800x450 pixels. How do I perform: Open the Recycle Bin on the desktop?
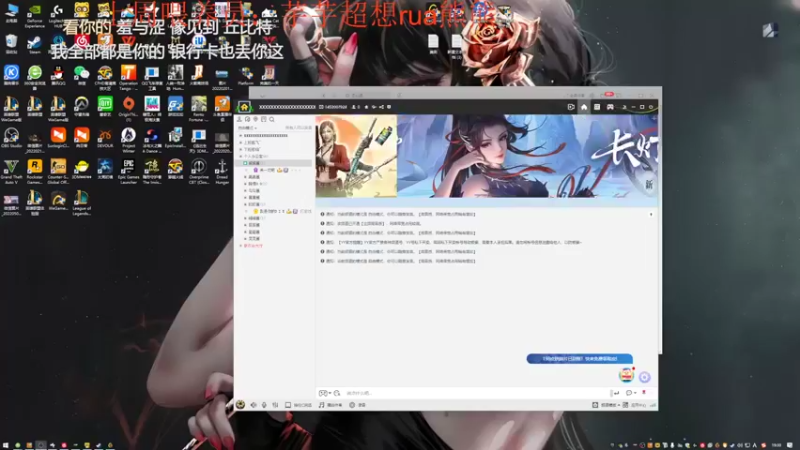11,45
